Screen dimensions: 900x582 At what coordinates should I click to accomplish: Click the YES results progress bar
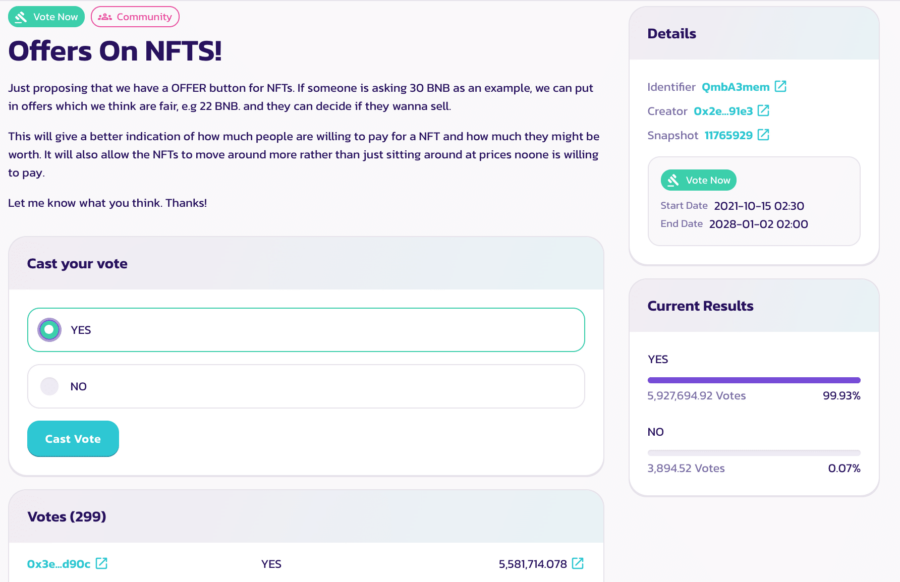[x=753, y=380]
